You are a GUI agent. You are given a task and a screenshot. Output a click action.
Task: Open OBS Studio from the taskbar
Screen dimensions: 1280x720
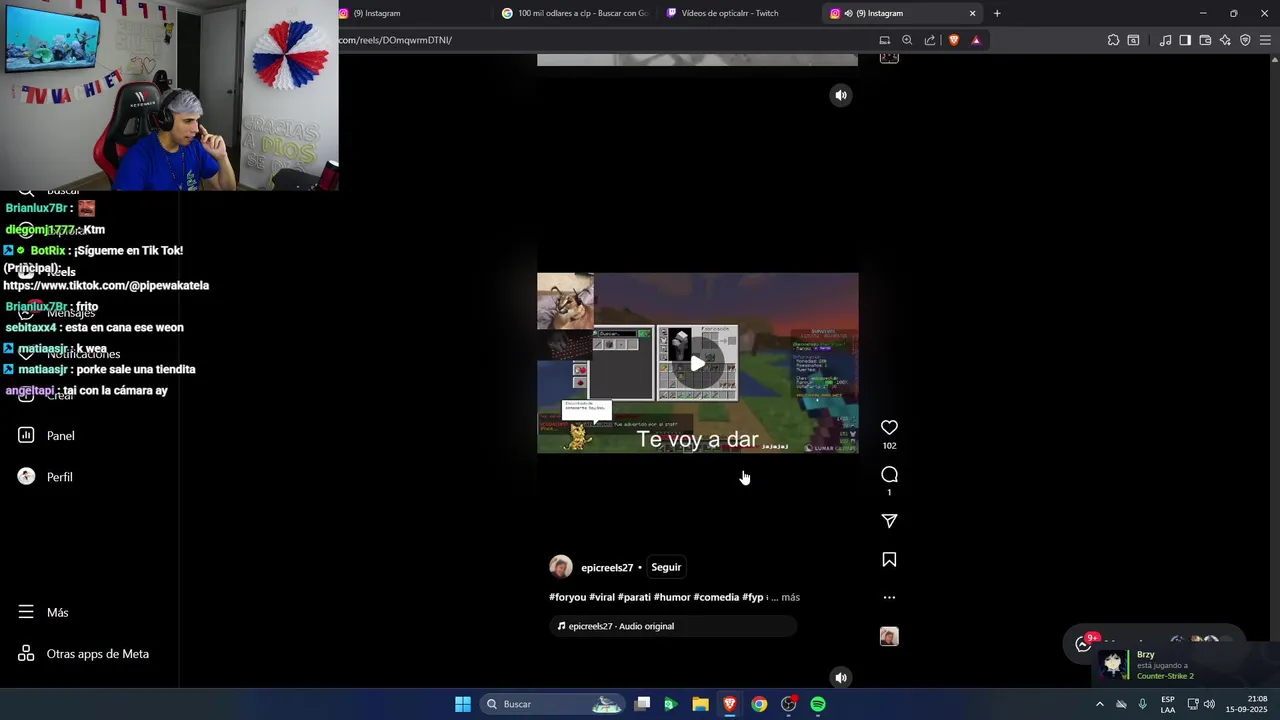point(789,704)
